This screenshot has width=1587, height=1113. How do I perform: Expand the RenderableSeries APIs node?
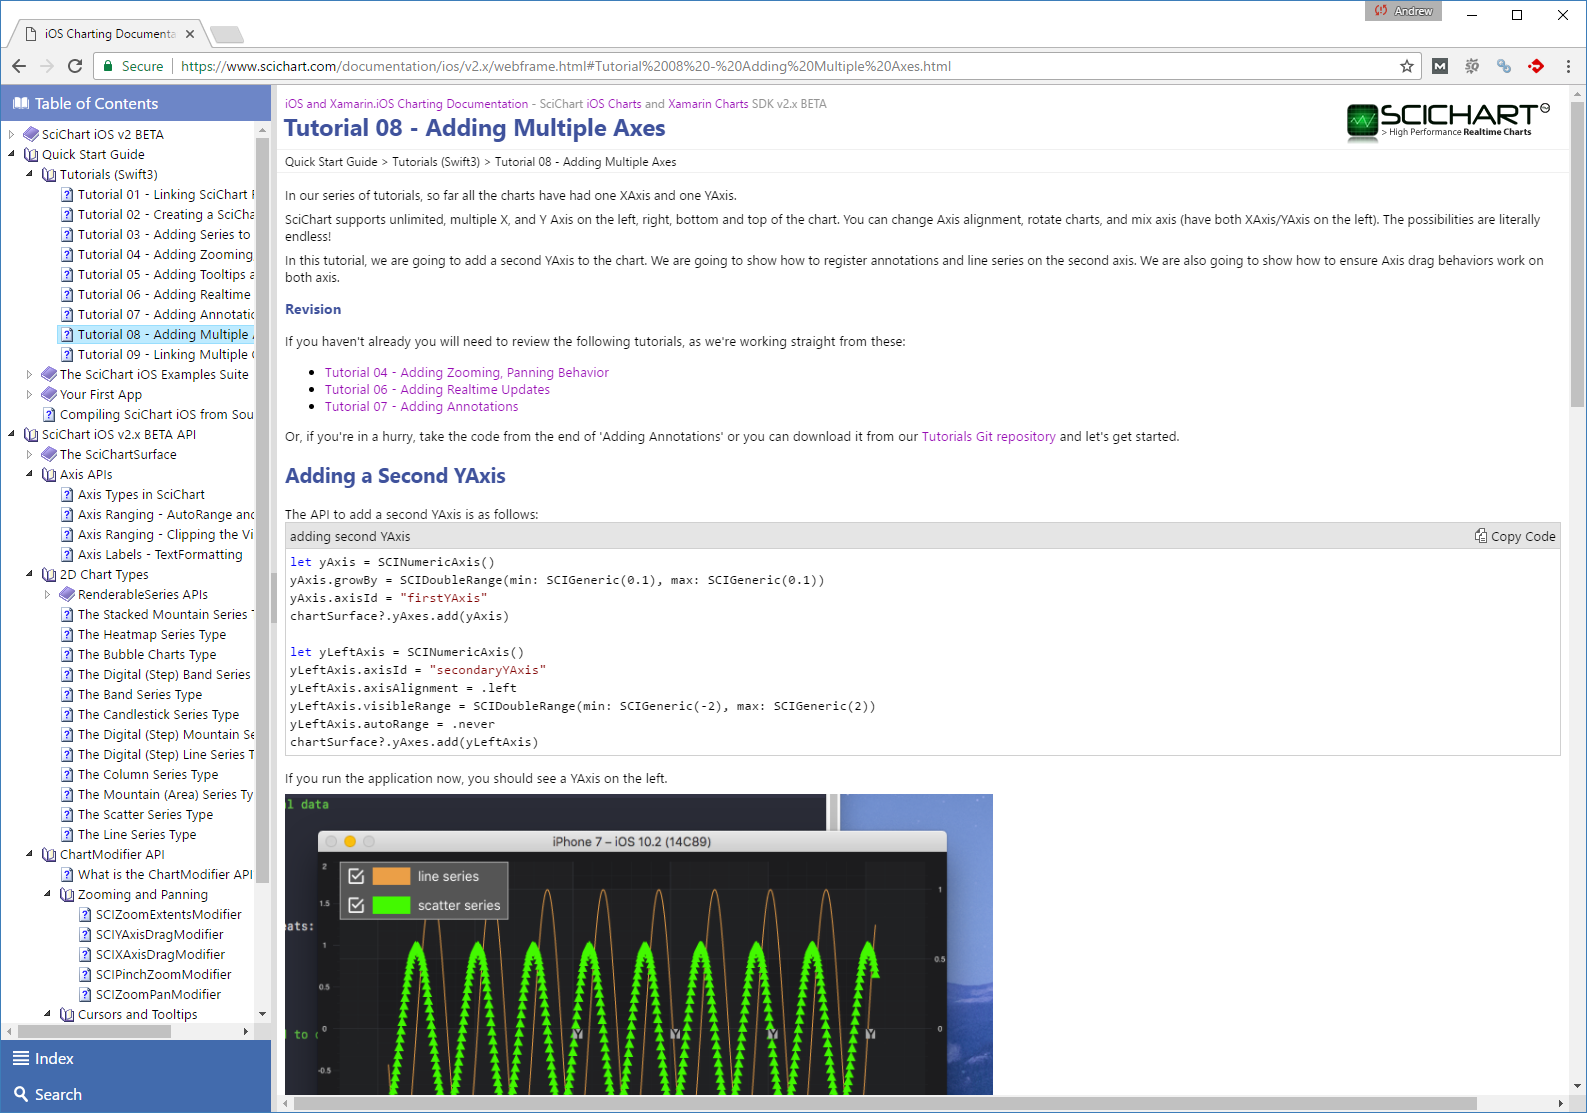pyautogui.click(x=47, y=594)
